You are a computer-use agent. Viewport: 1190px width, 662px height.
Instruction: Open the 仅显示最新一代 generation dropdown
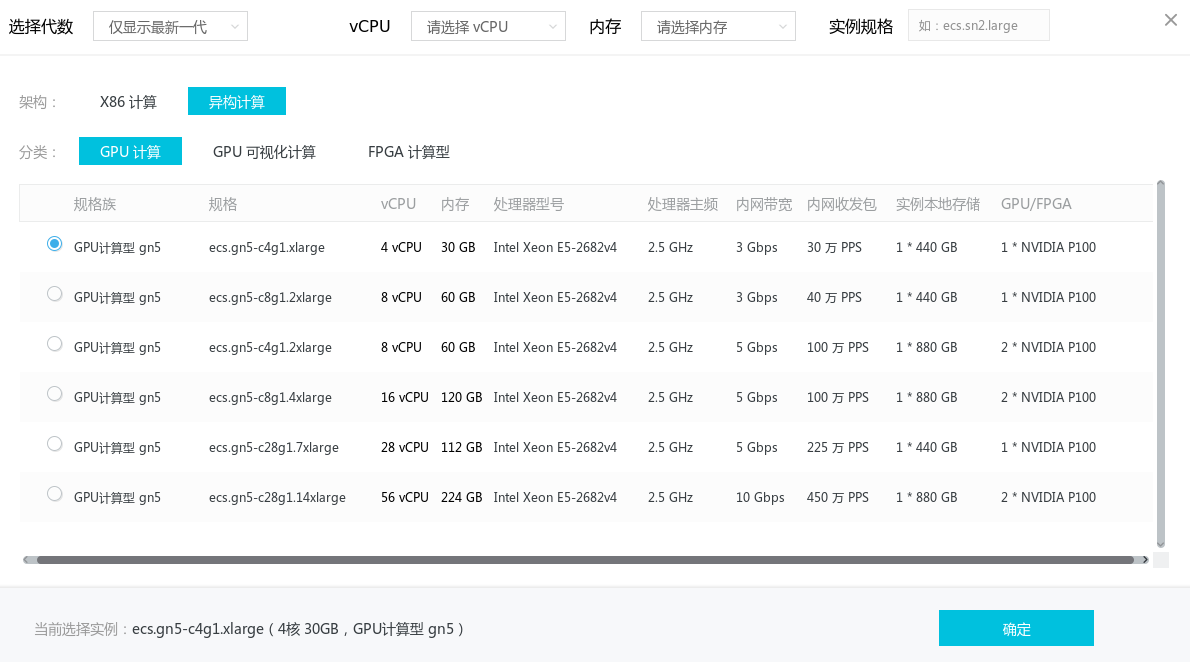[170, 27]
